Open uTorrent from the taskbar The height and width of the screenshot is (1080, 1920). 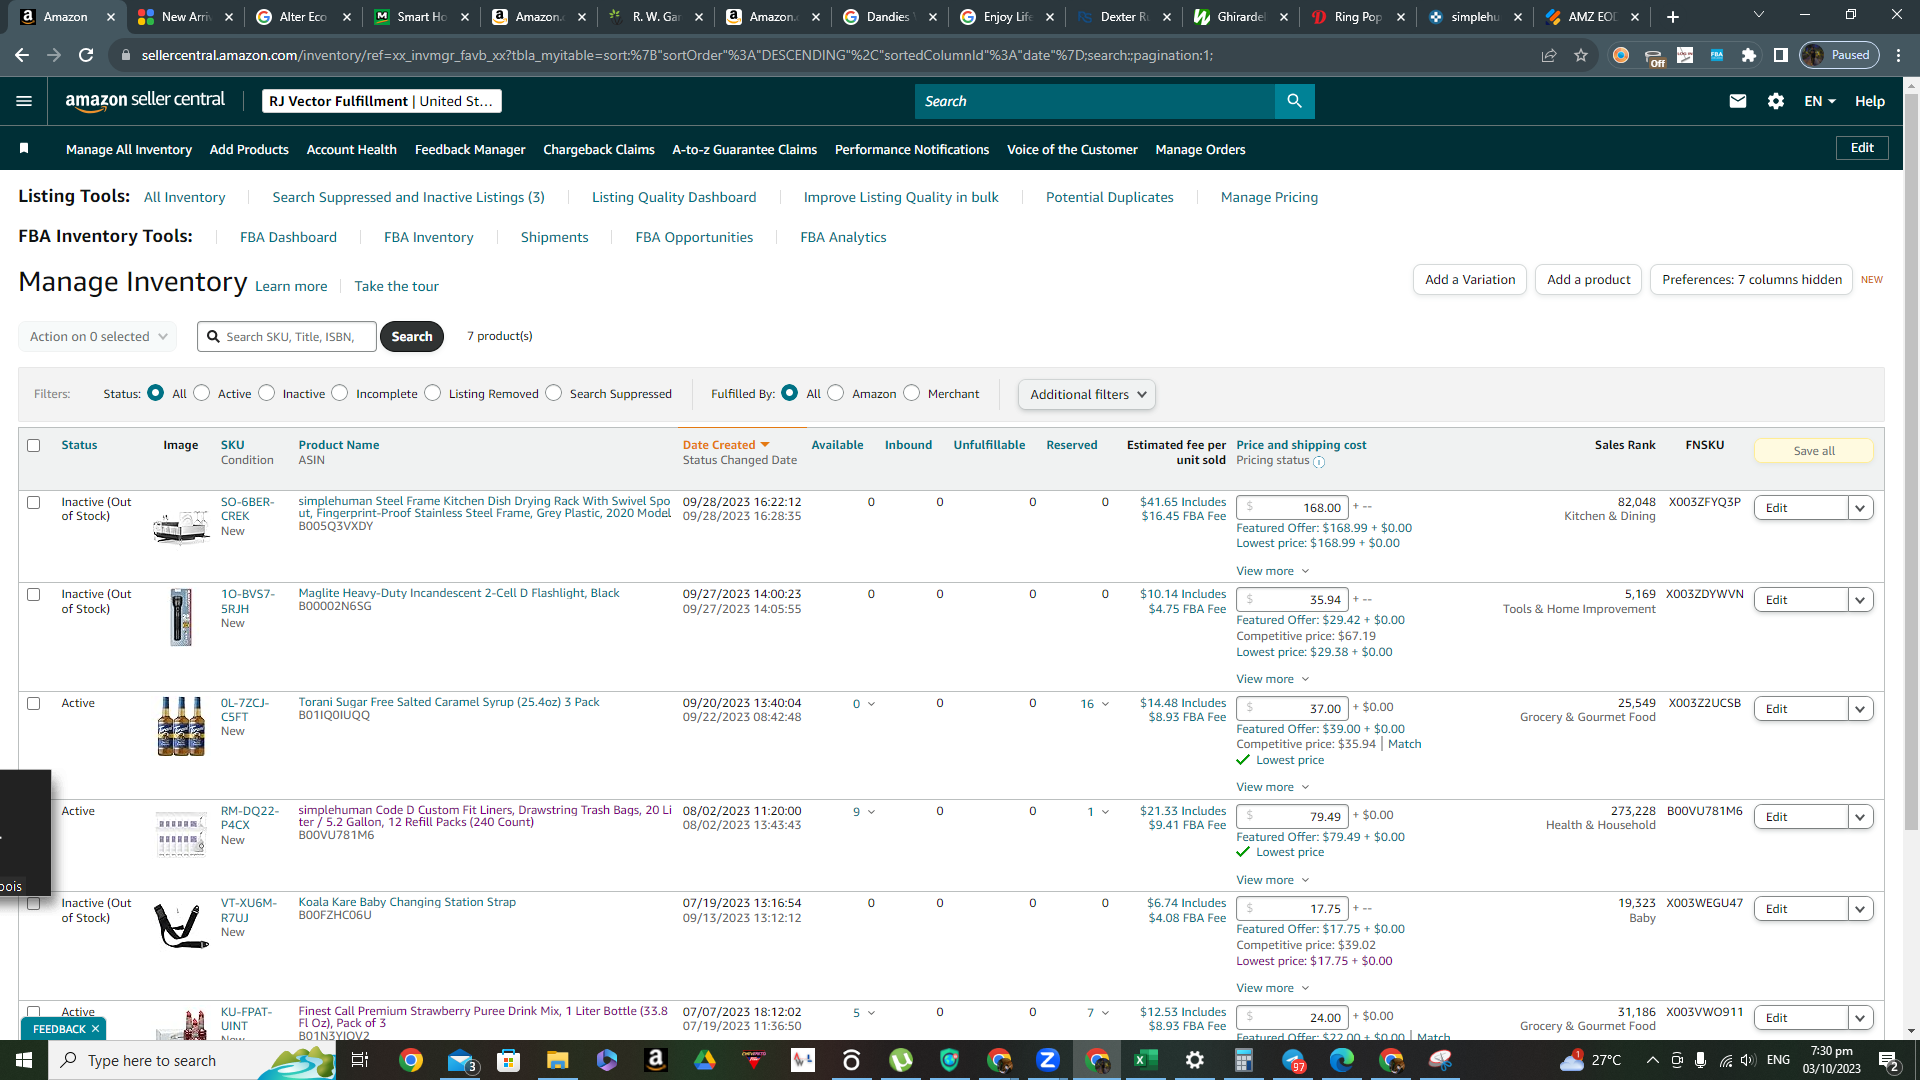tap(901, 1060)
